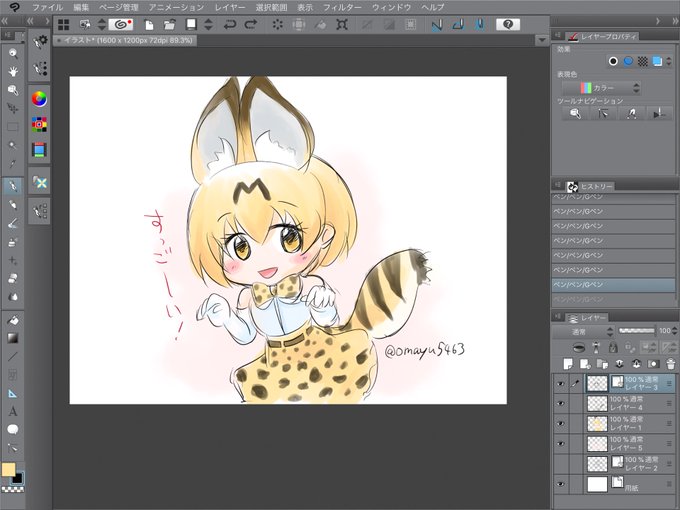Toggle Clip to layer below

[x=579, y=347]
